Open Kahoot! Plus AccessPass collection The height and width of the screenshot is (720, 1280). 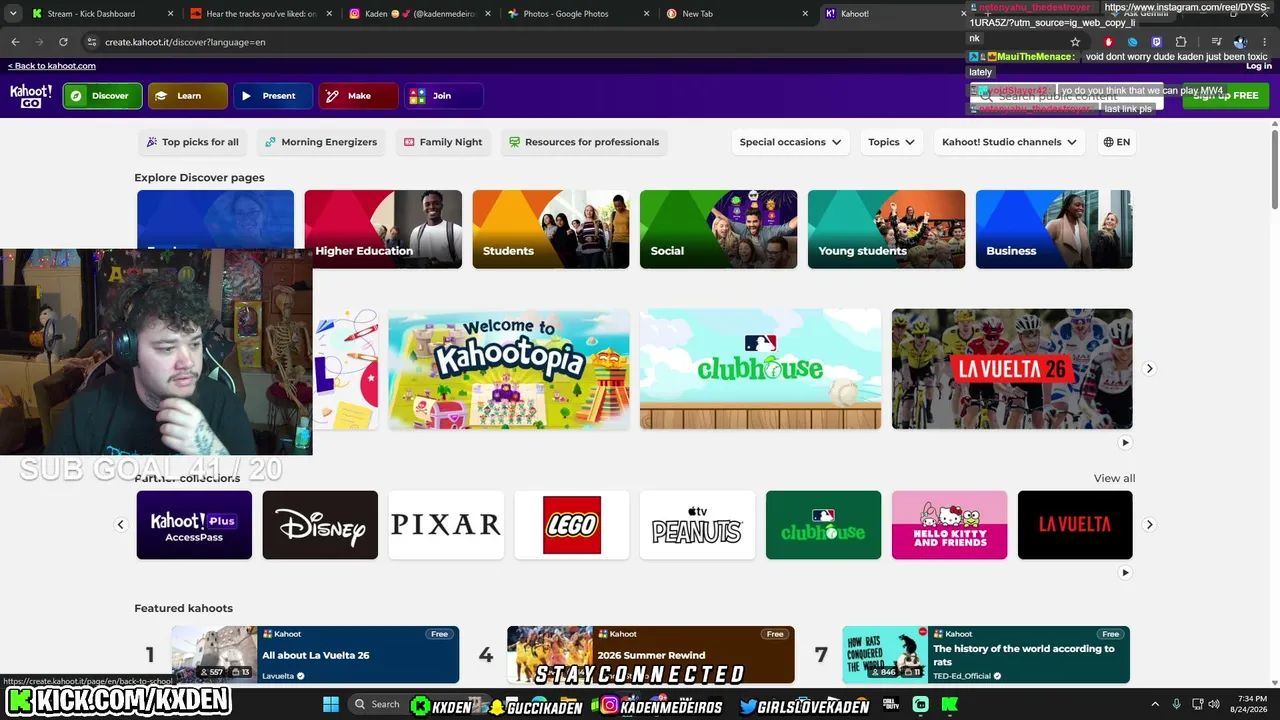coord(194,525)
